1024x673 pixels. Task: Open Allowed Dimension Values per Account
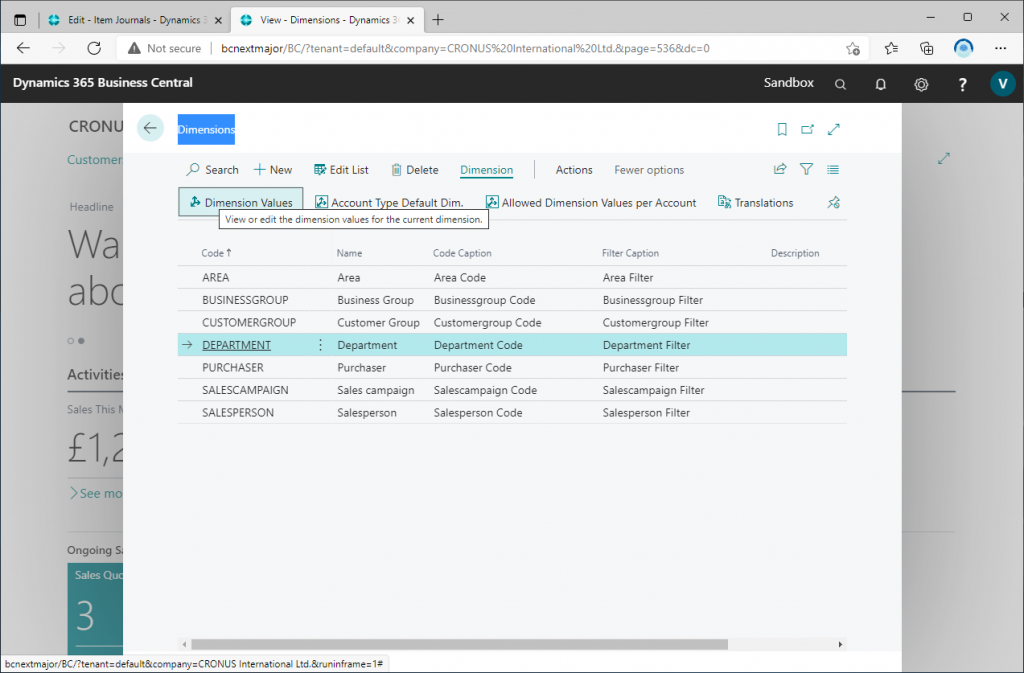click(591, 203)
